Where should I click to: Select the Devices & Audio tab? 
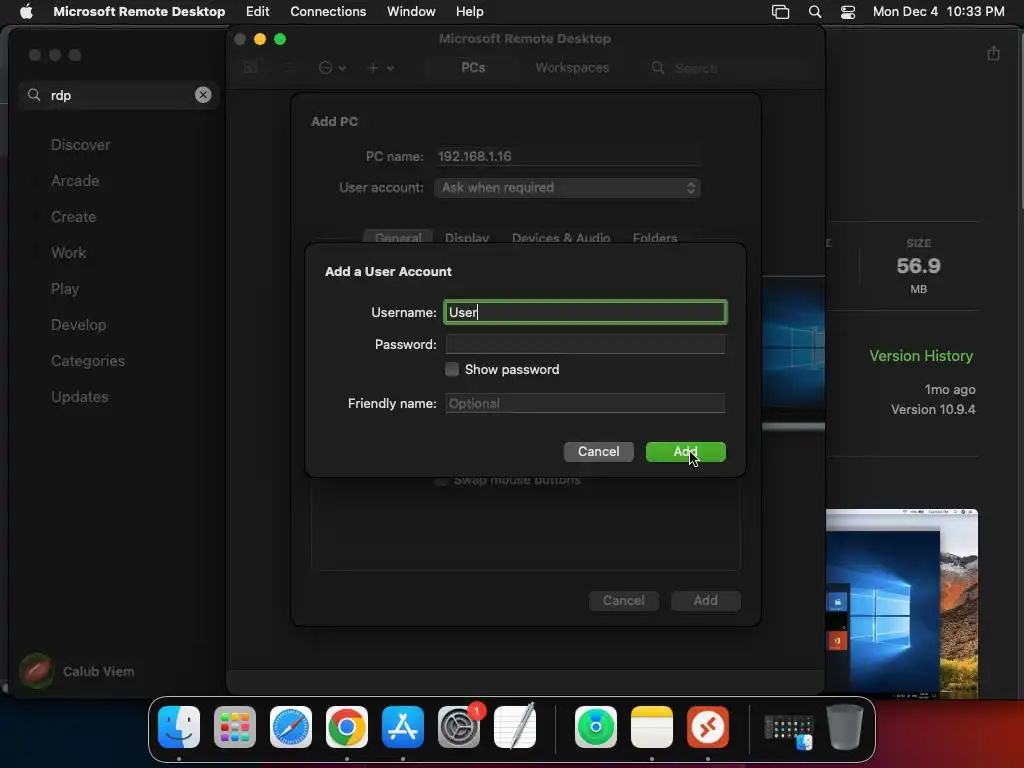click(561, 237)
